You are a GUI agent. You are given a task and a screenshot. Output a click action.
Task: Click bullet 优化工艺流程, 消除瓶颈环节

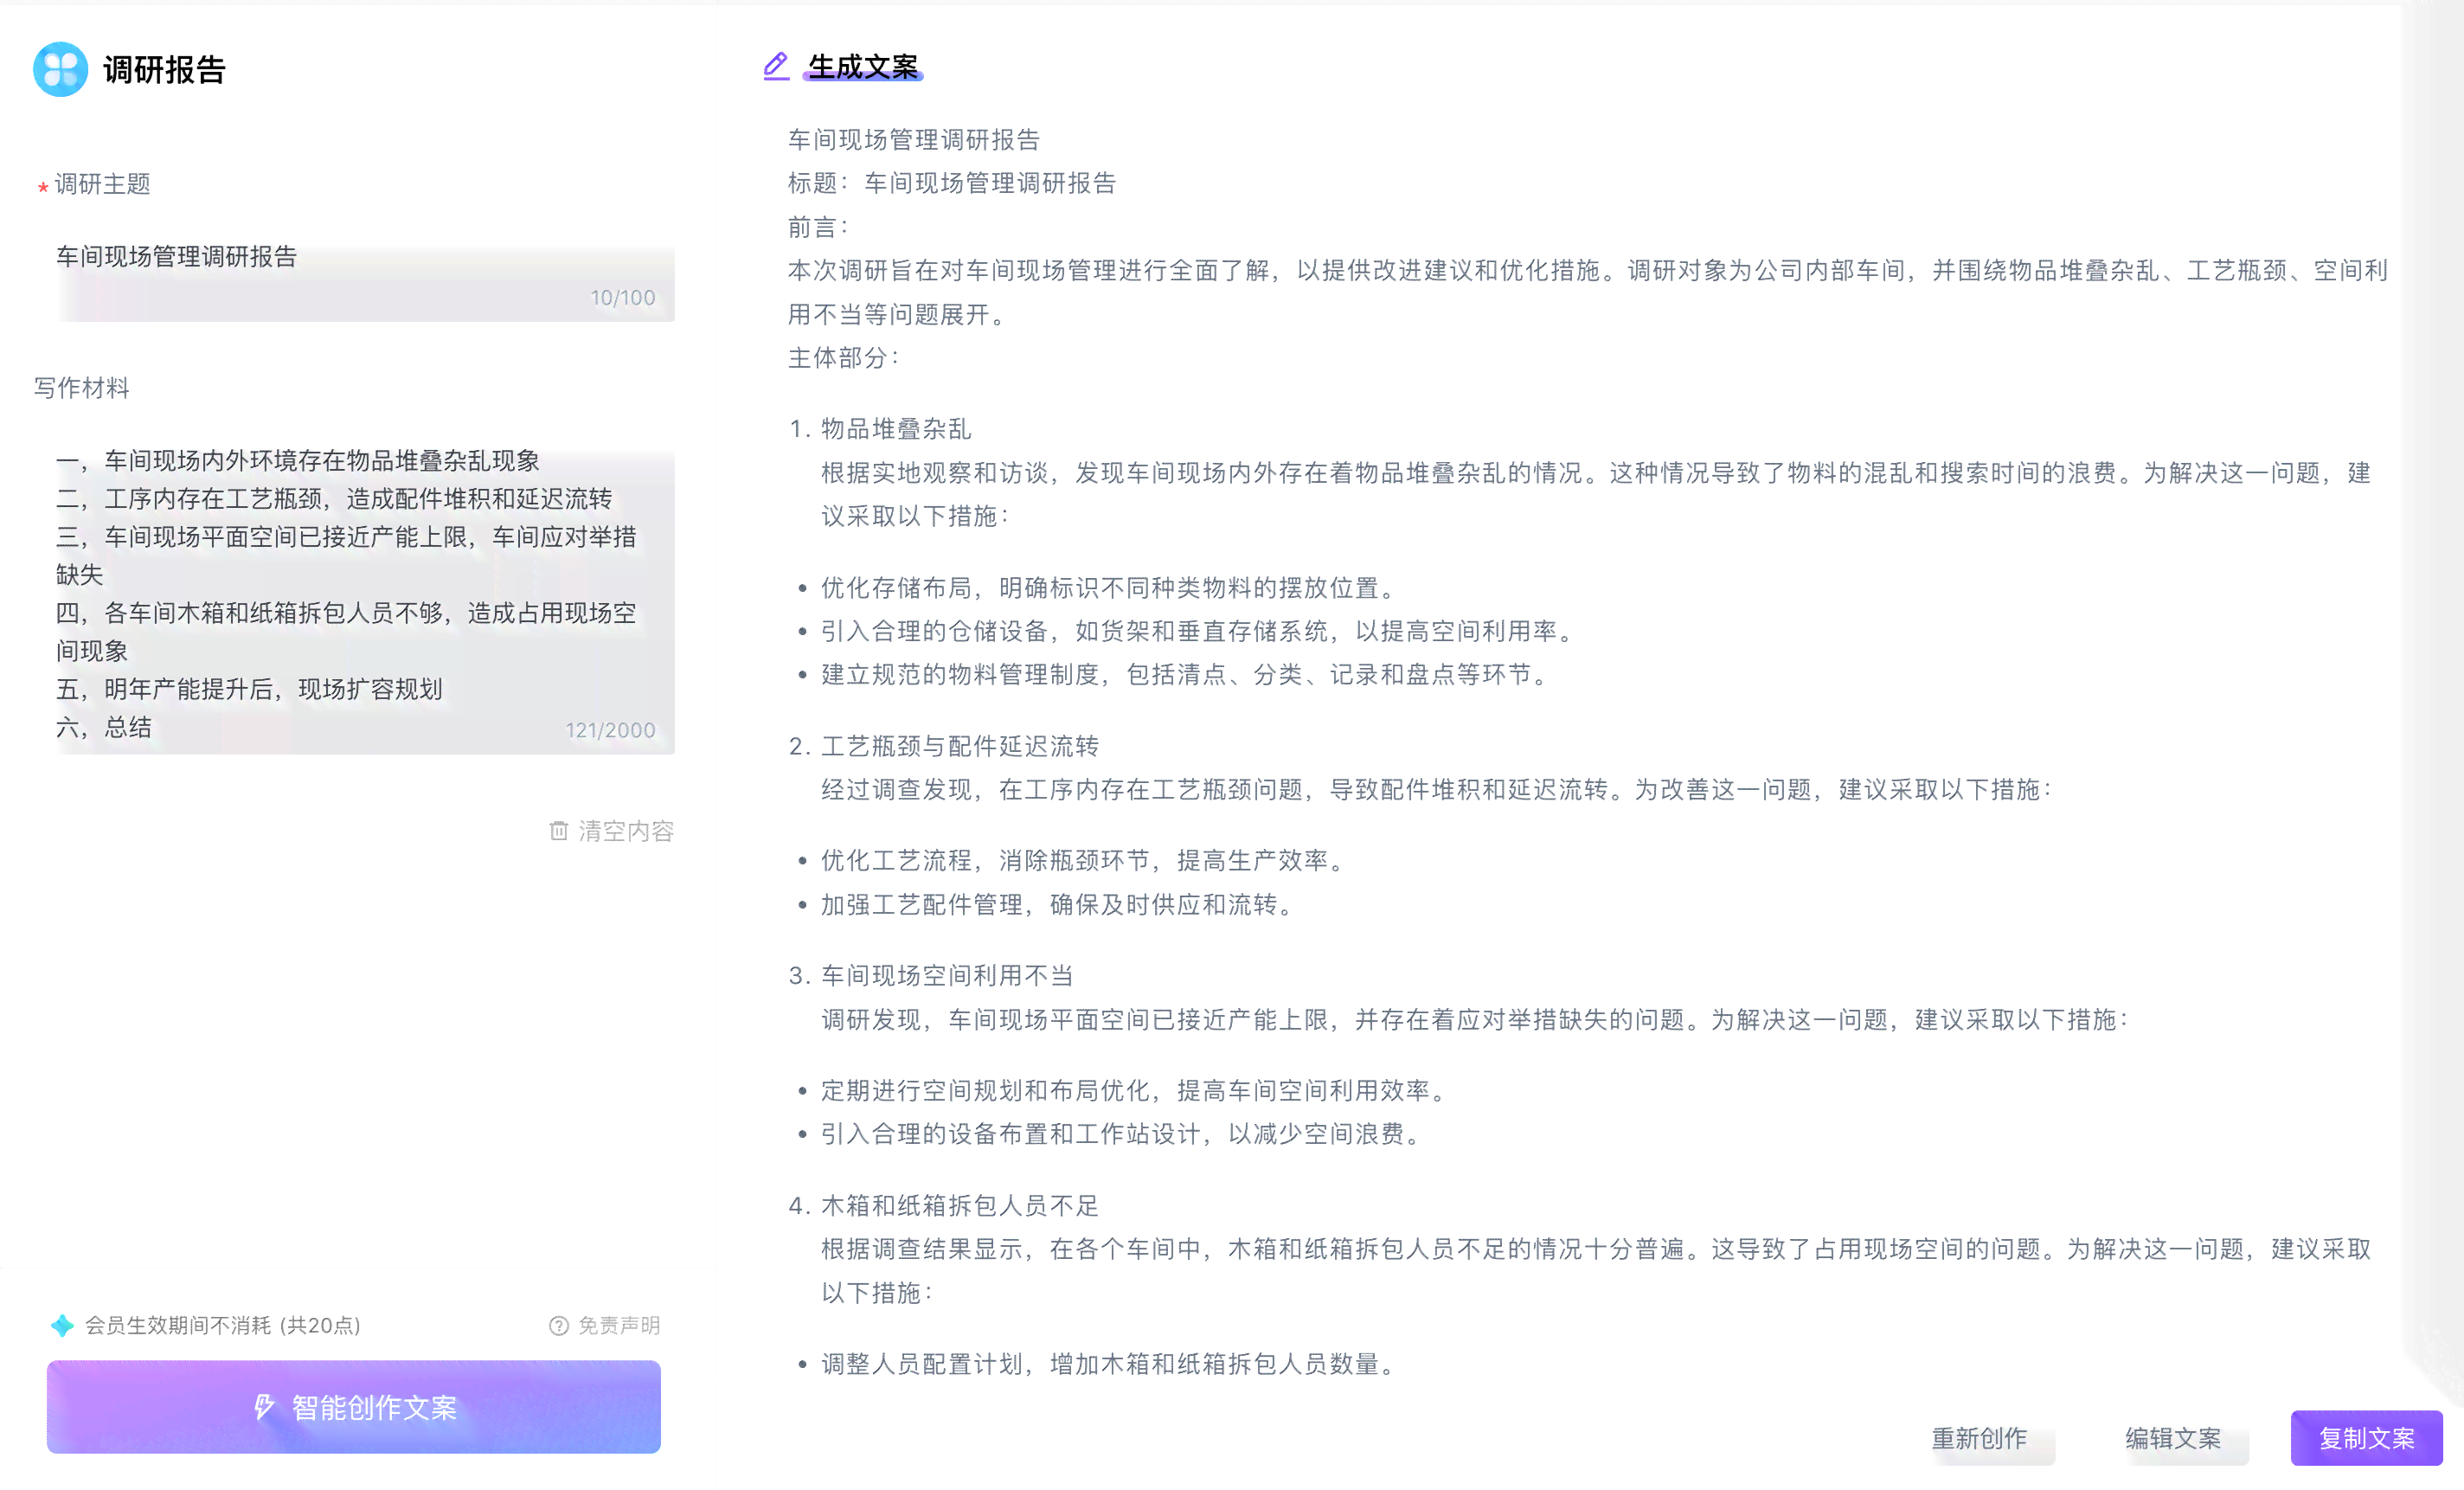[x=1082, y=861]
